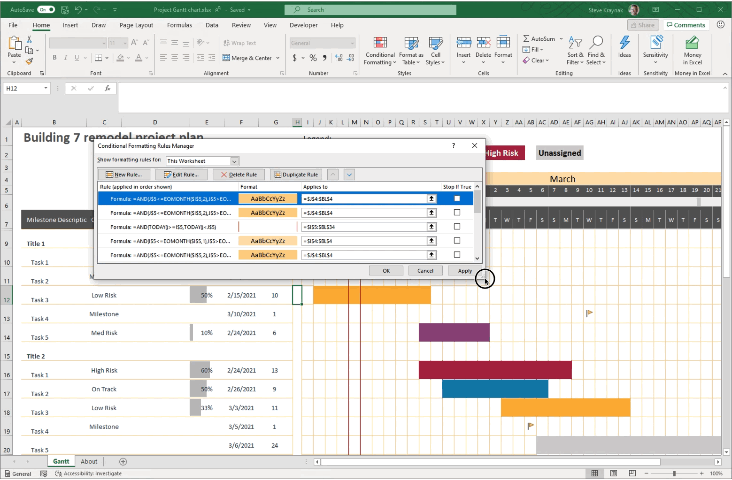
Task: Open the About sheet tab
Action: tap(89, 461)
